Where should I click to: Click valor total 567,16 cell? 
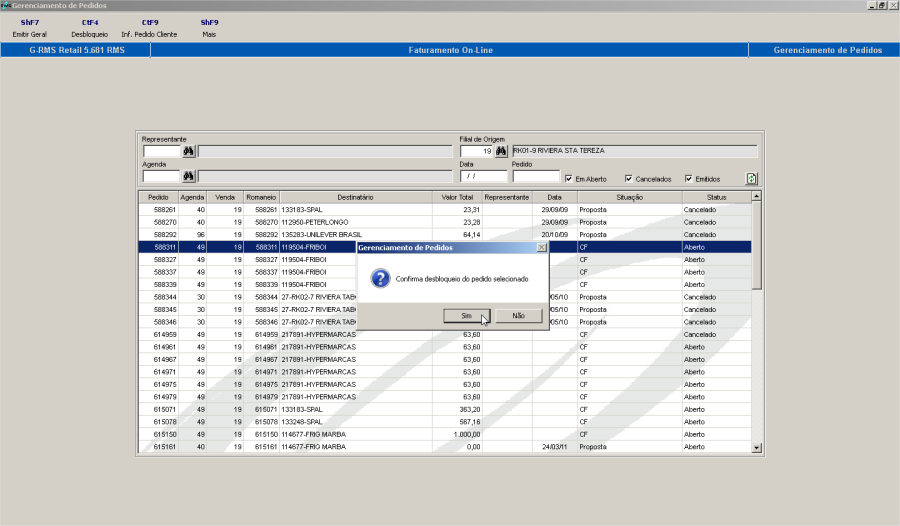pyautogui.click(x=457, y=422)
